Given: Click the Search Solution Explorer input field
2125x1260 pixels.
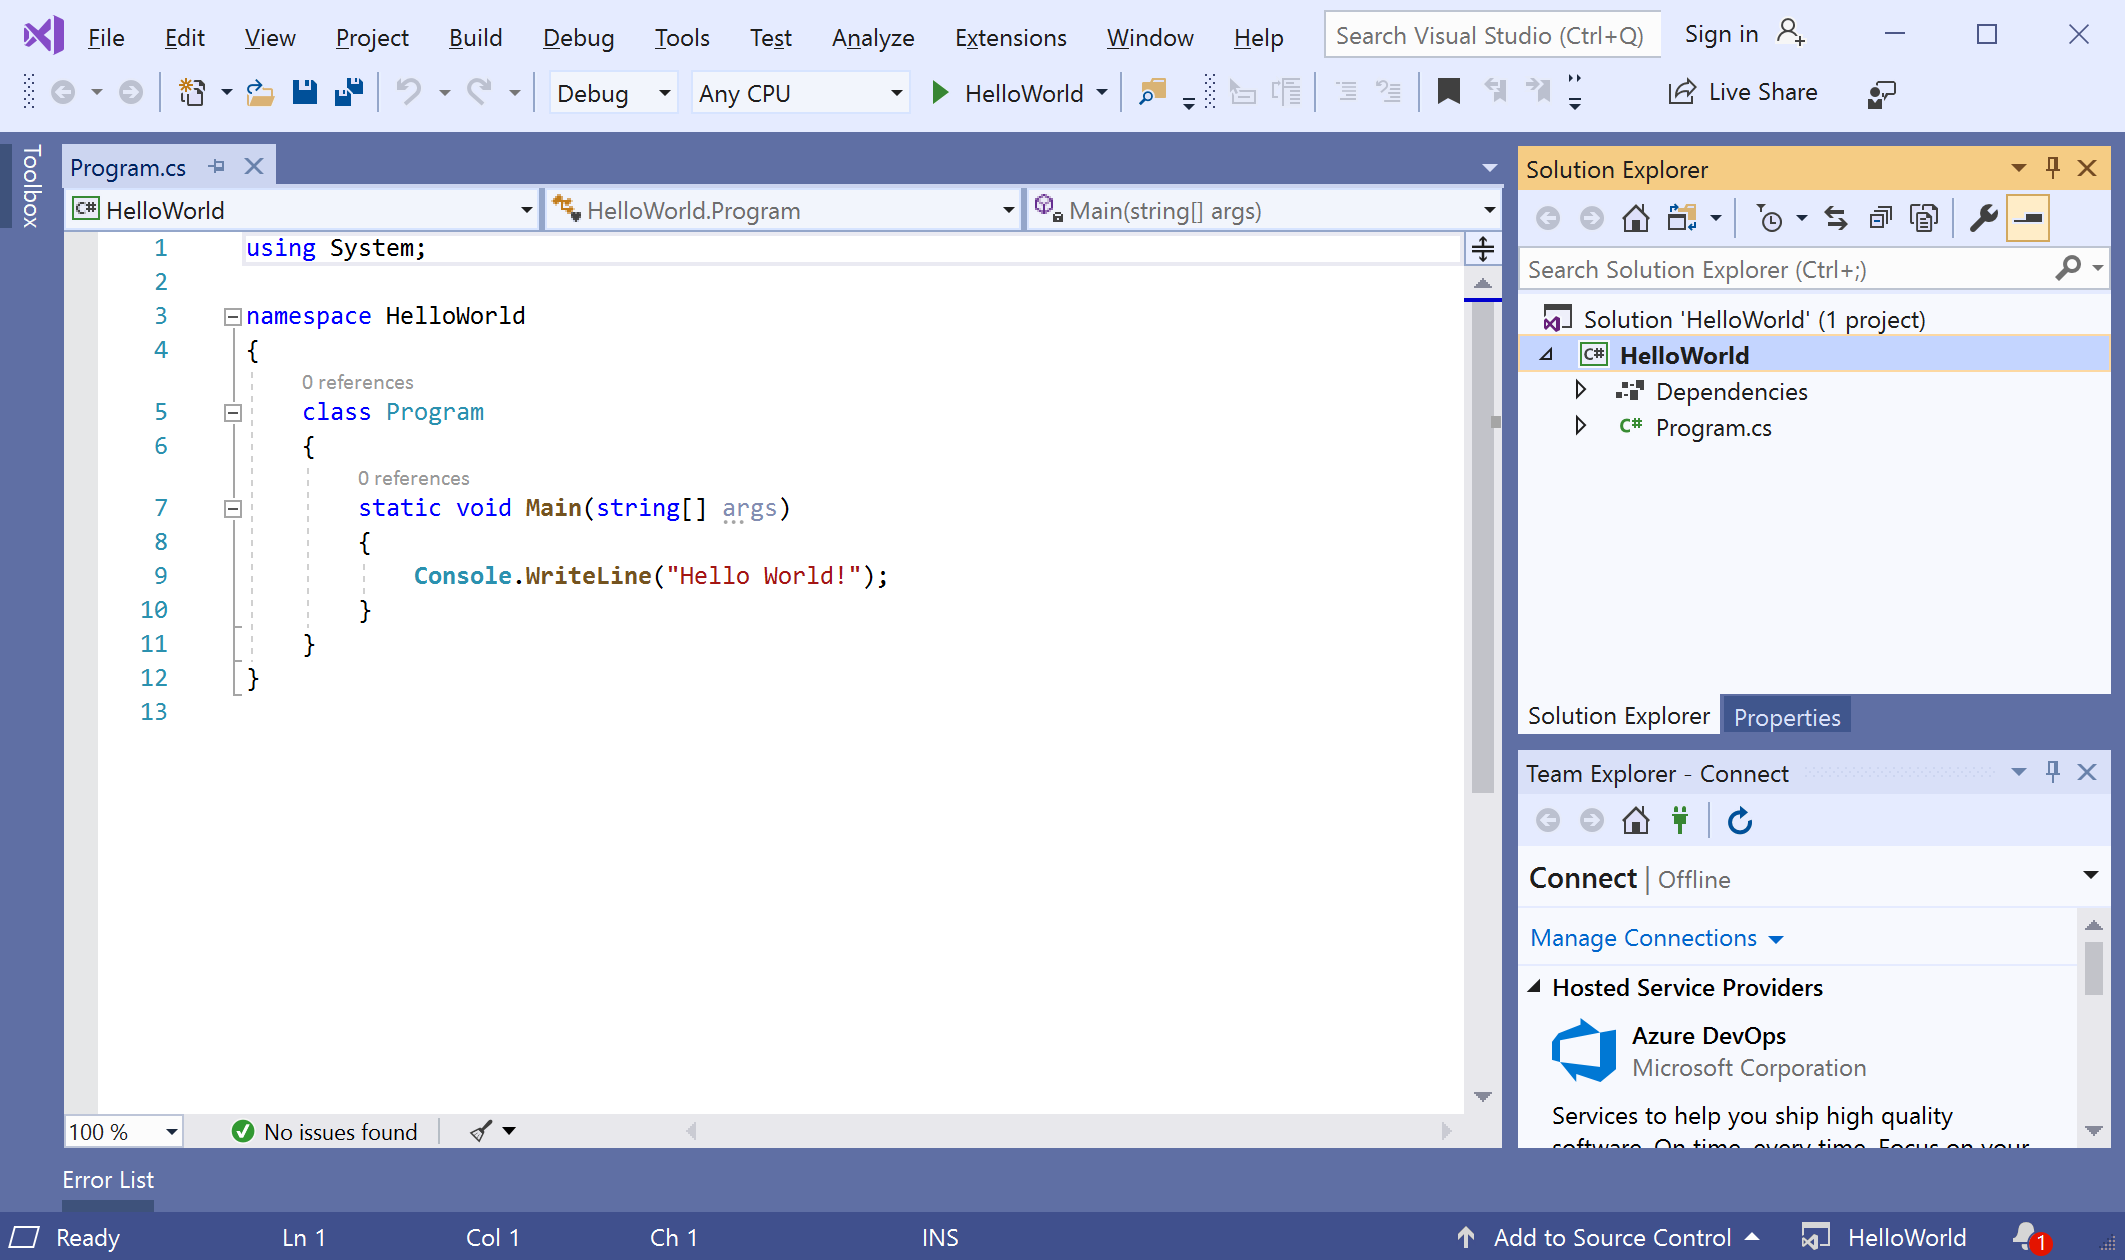Looking at the screenshot, I should click(x=1795, y=268).
